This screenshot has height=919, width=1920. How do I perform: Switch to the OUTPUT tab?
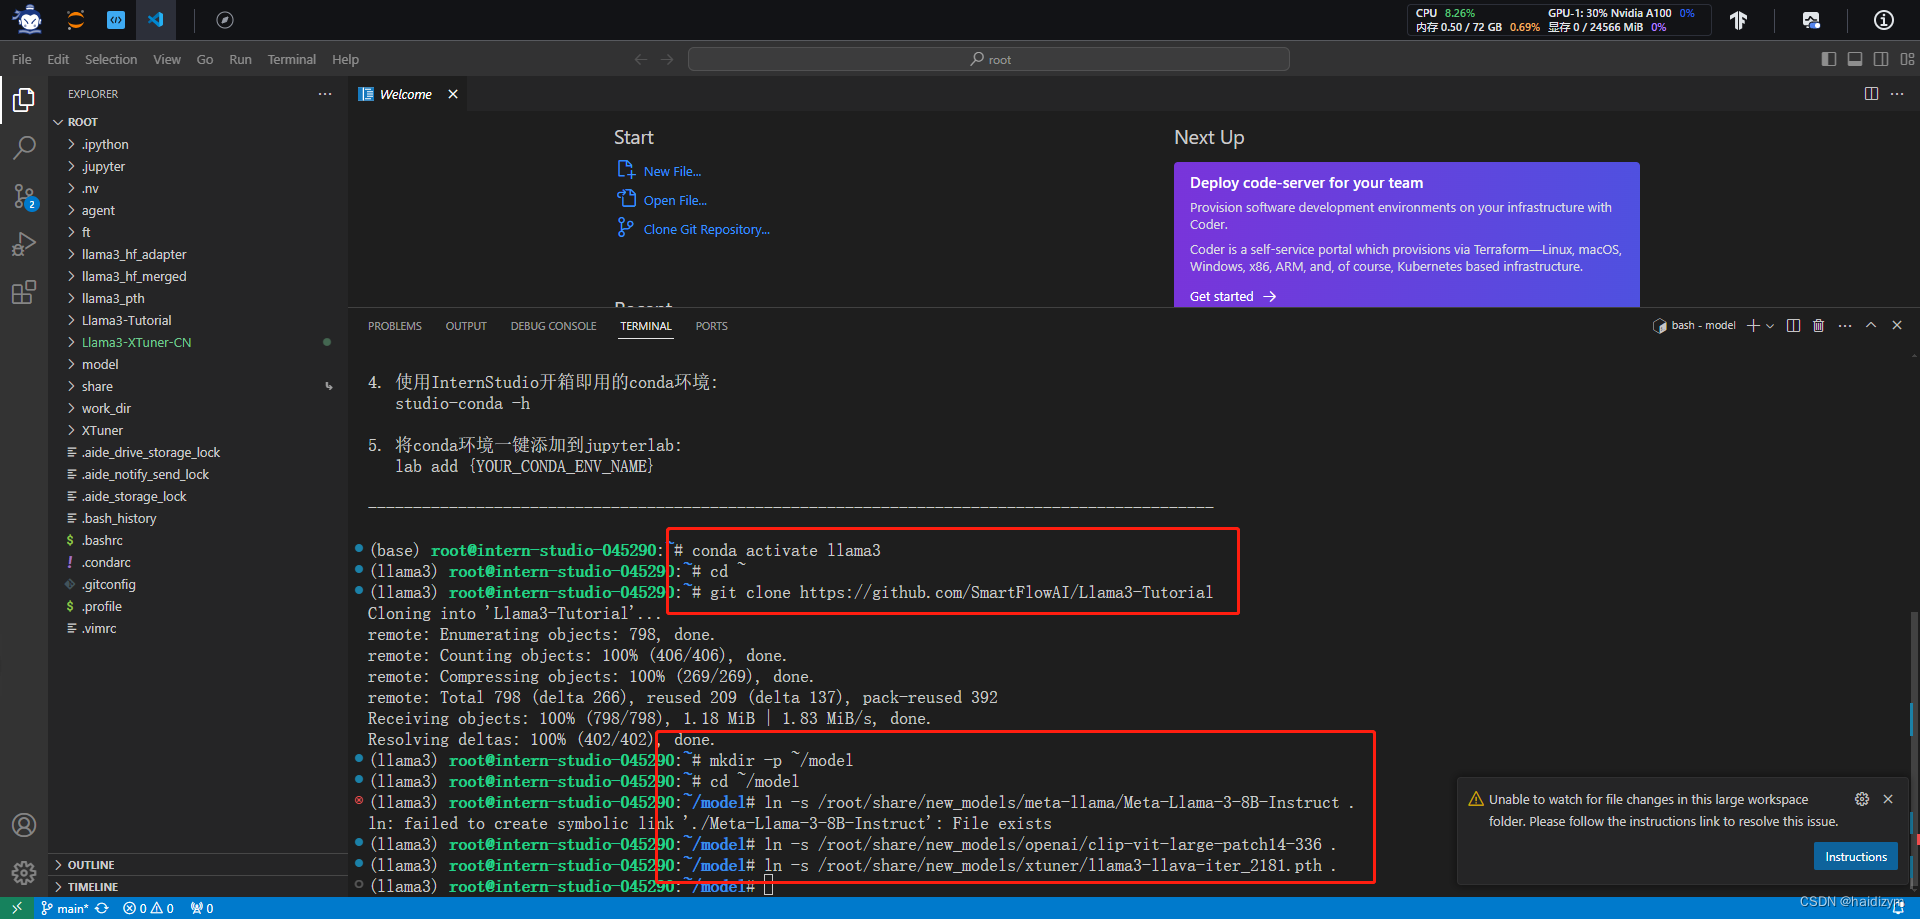coord(466,326)
